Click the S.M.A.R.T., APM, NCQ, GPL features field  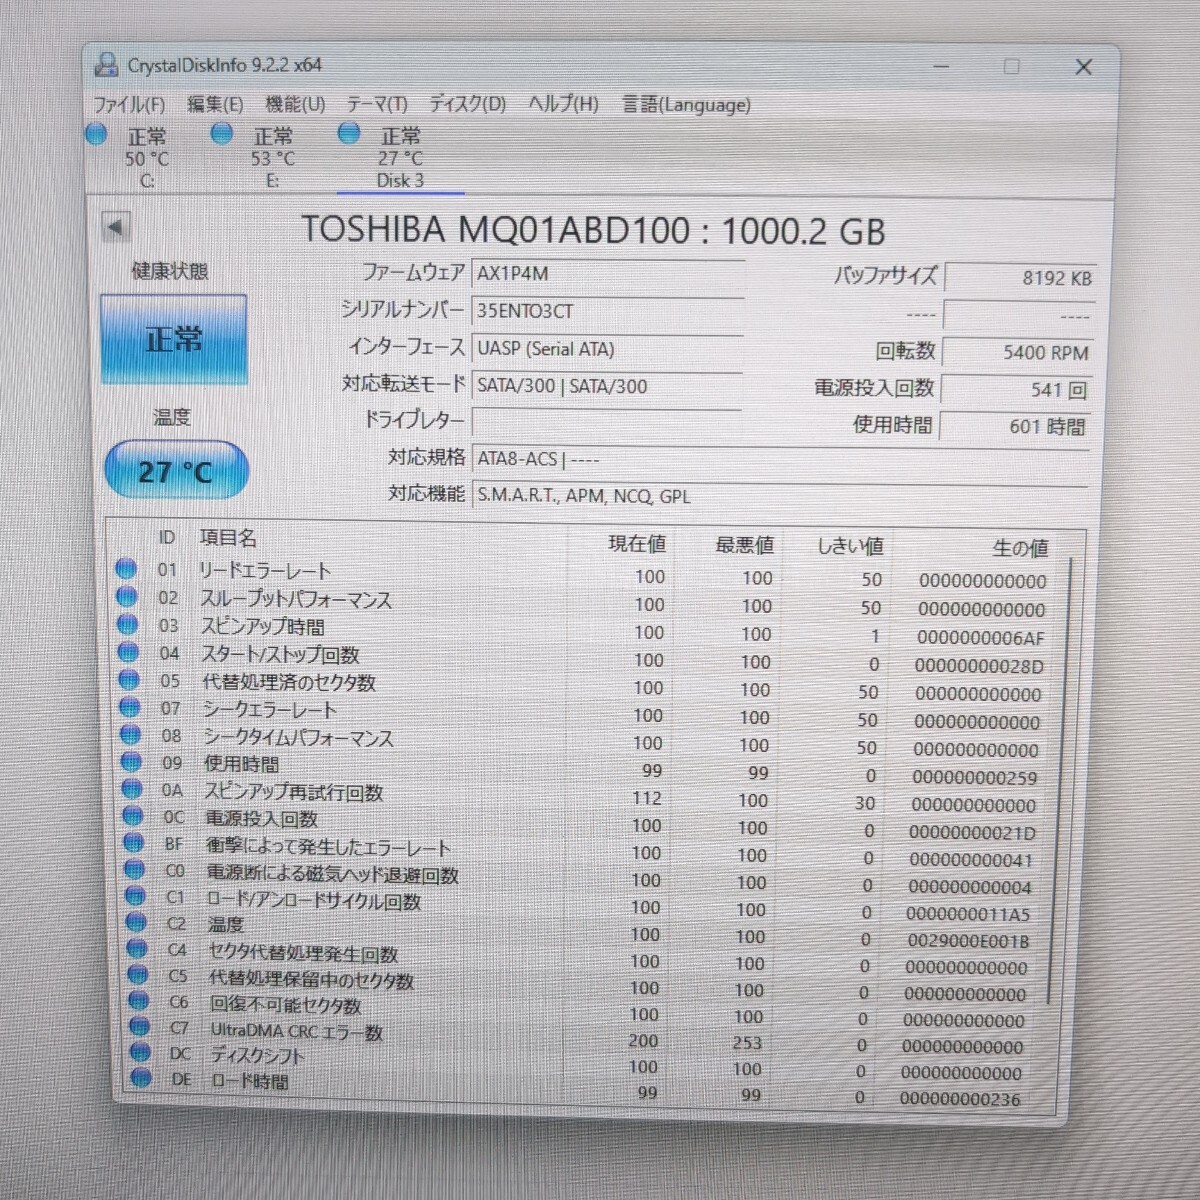[780, 495]
